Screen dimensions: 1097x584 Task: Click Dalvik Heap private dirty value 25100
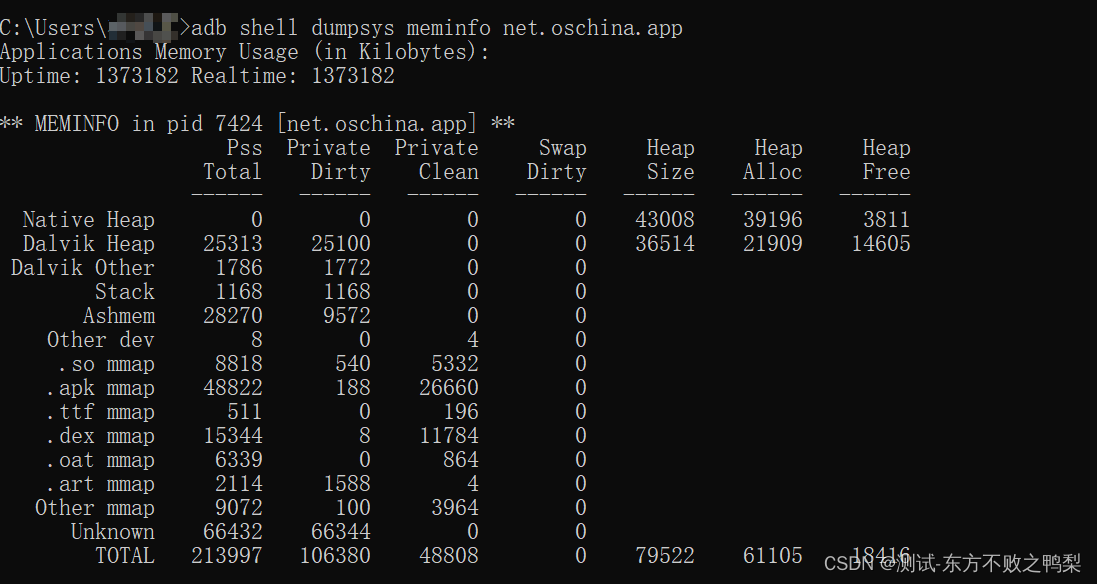pyautogui.click(x=341, y=243)
